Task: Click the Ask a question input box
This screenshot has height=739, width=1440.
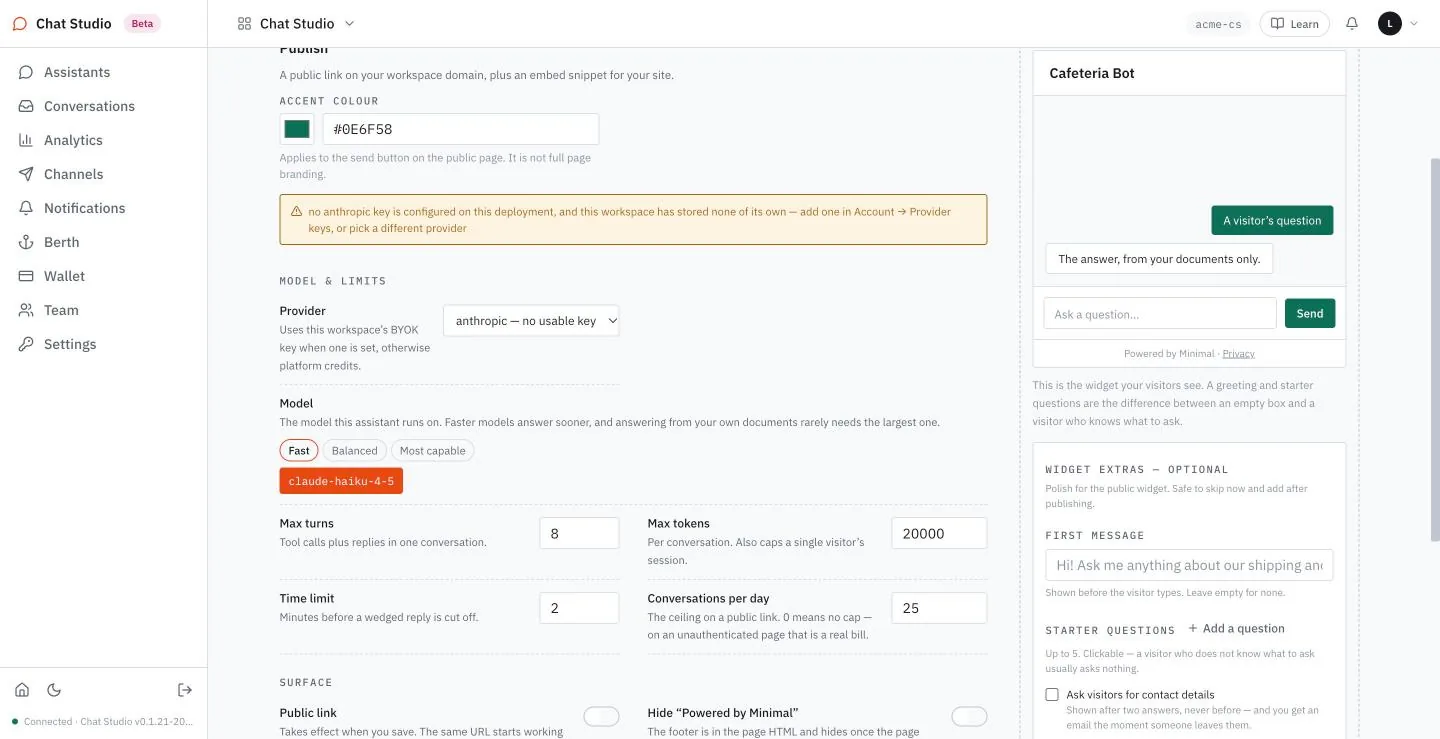Action: coord(1160,314)
